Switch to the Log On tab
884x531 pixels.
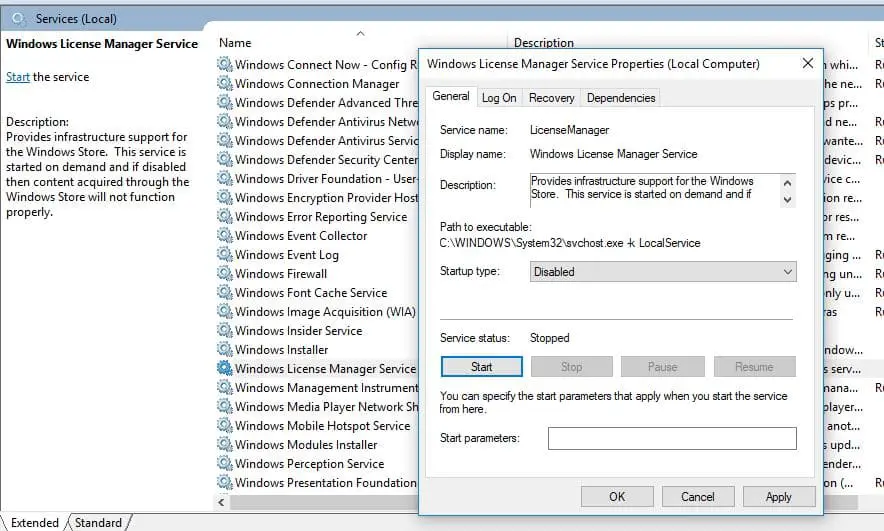coord(499,98)
